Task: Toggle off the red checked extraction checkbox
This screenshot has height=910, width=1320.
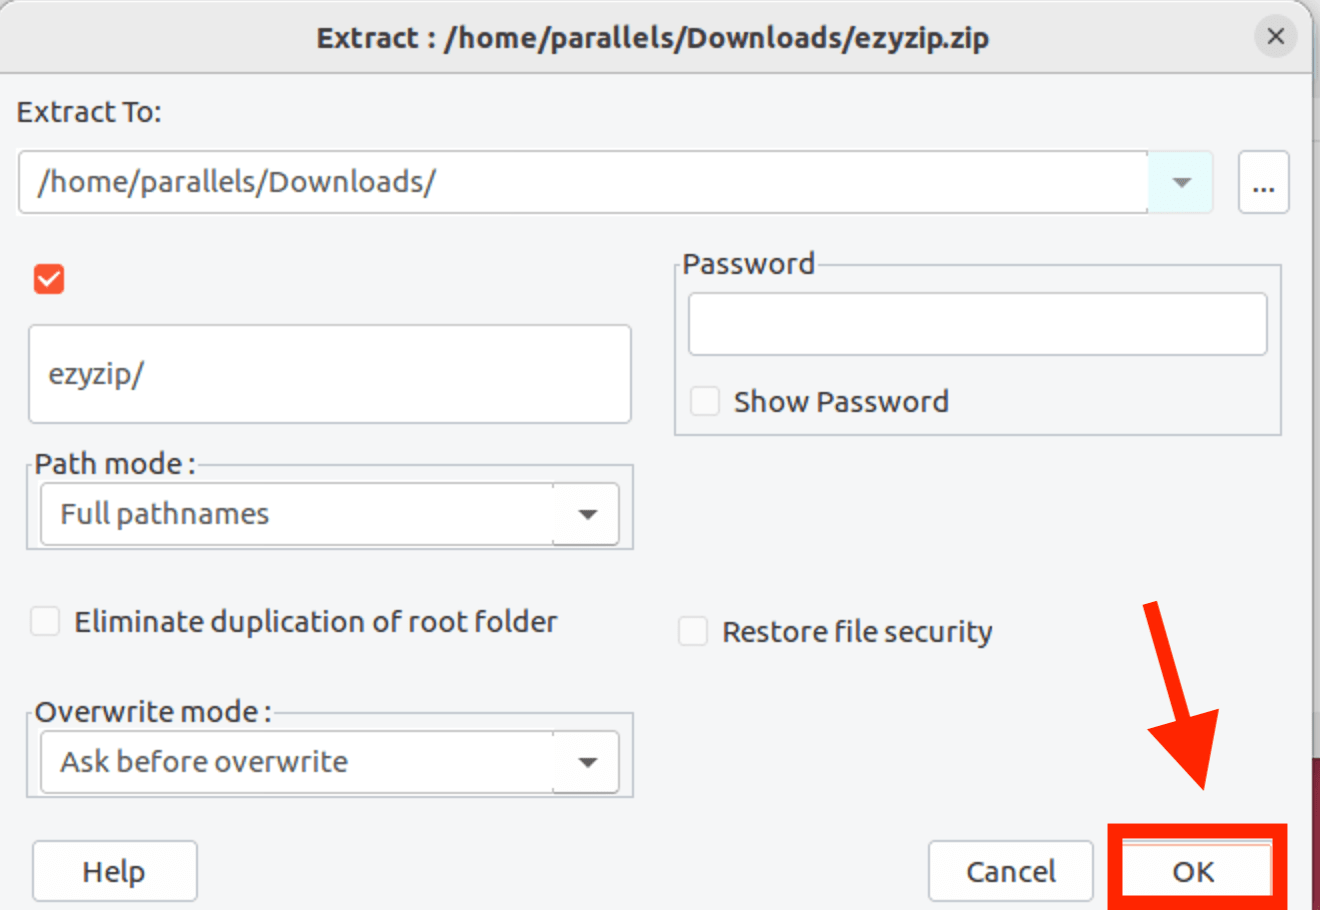Action: coord(48,278)
